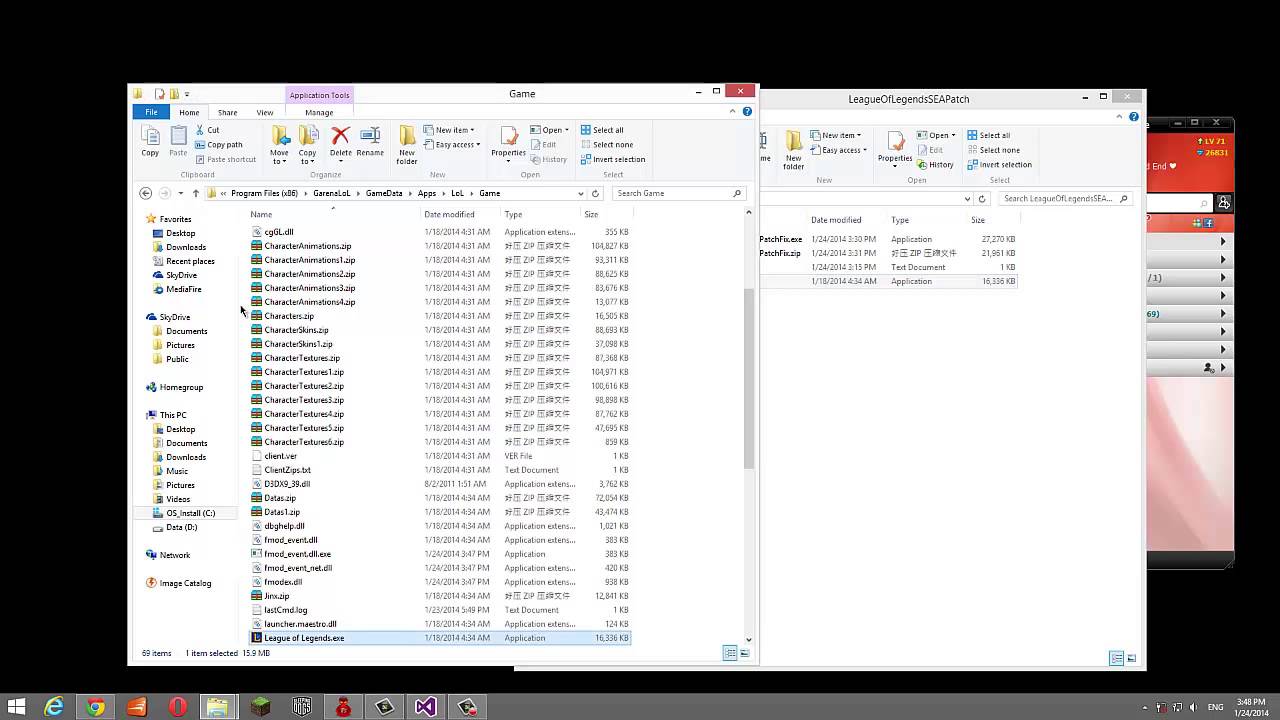Open Visual Studio from taskbar

click(425, 707)
